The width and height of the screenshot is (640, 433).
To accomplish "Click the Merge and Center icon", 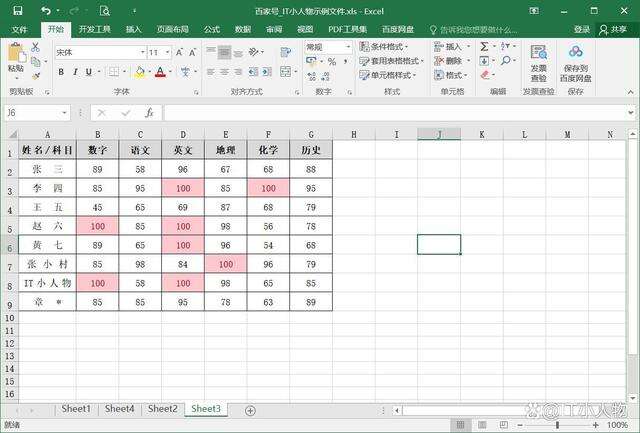I will click(x=286, y=72).
